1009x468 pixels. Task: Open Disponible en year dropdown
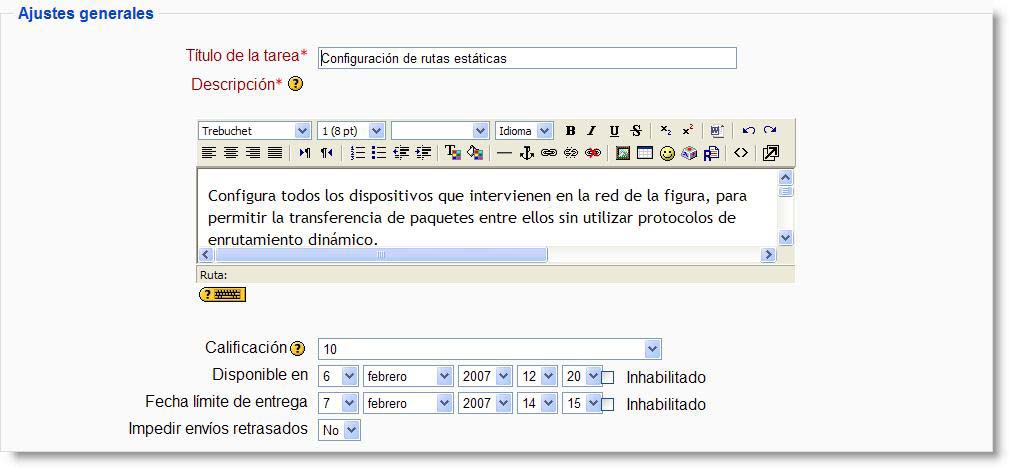coord(485,376)
